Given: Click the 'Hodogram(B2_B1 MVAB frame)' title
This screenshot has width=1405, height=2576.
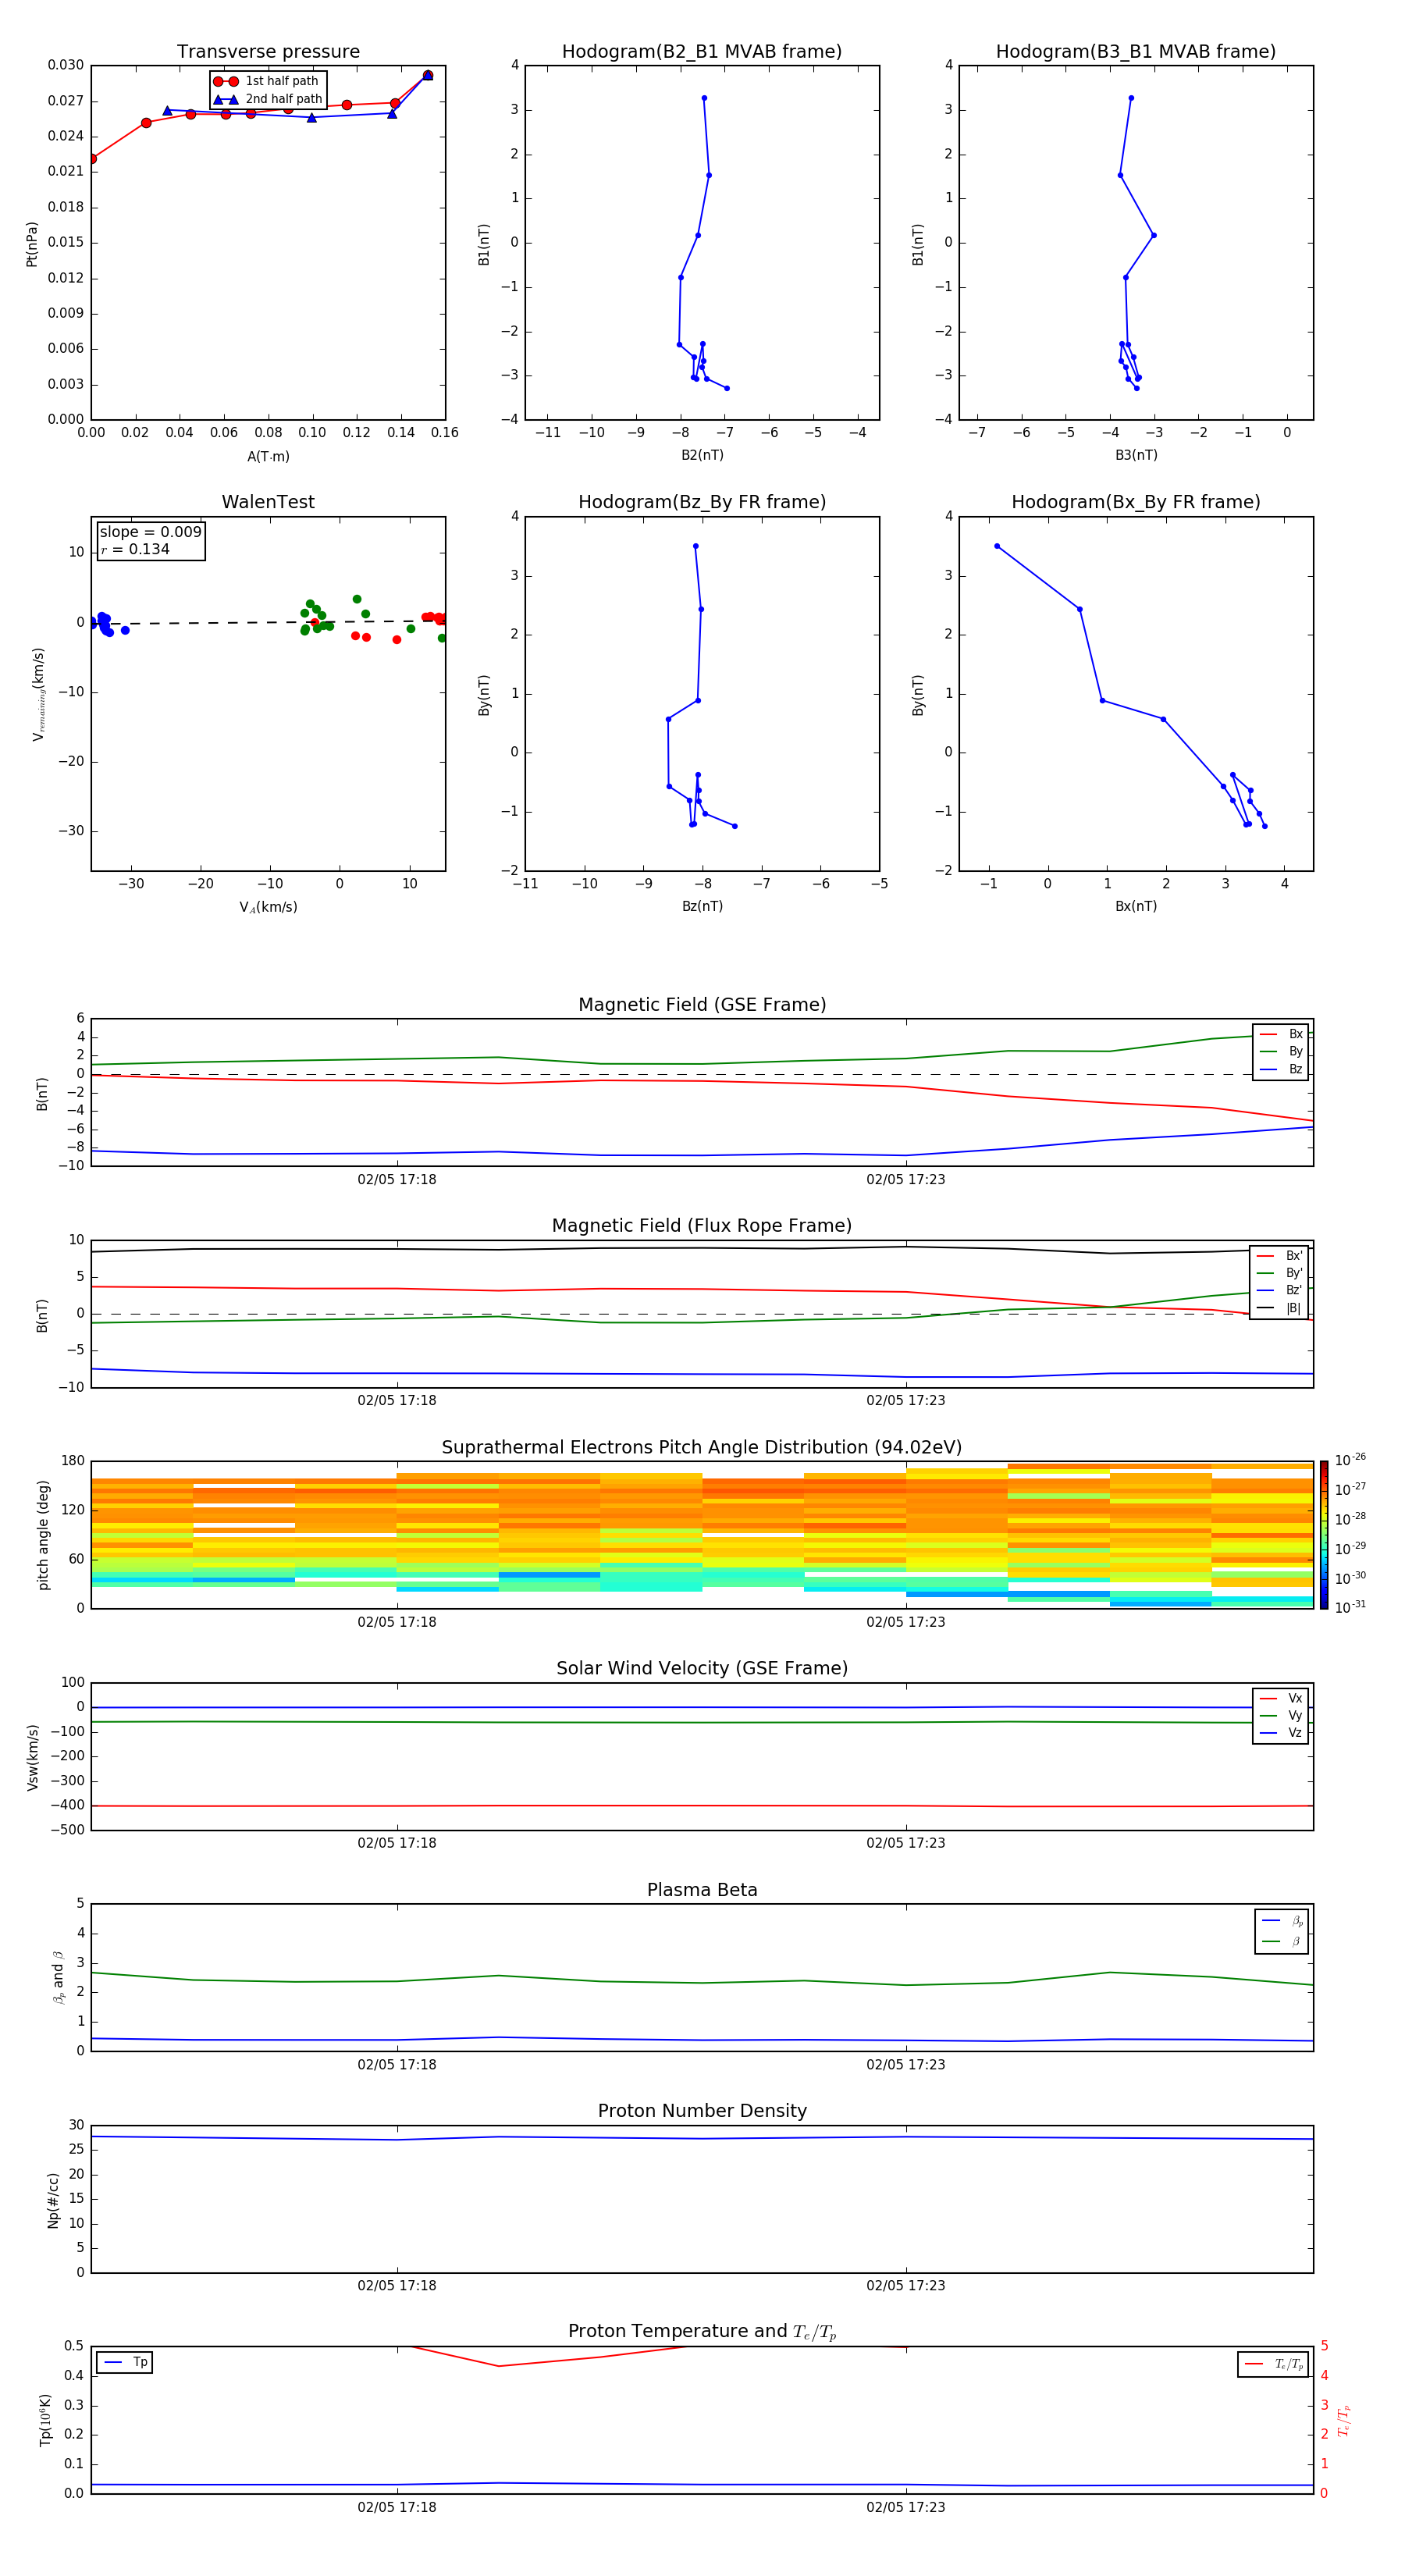Looking at the screenshot, I should [x=702, y=51].
